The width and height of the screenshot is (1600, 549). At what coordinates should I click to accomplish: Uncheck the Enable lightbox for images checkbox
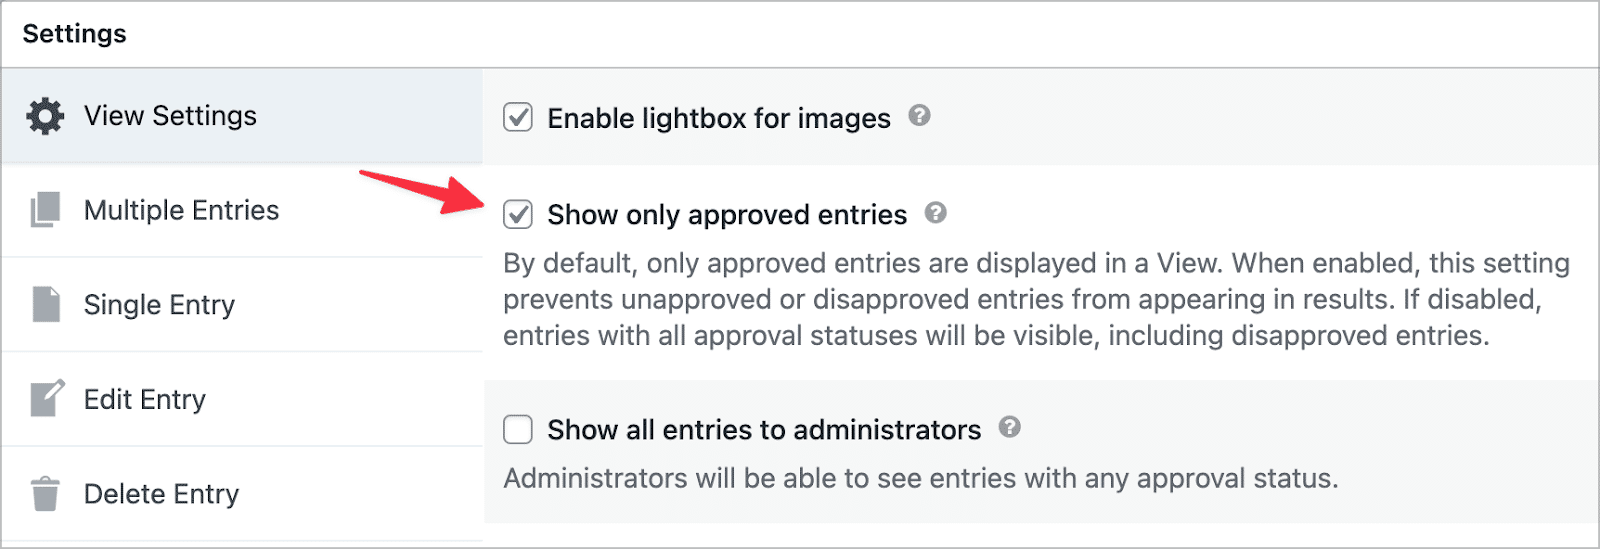(518, 117)
